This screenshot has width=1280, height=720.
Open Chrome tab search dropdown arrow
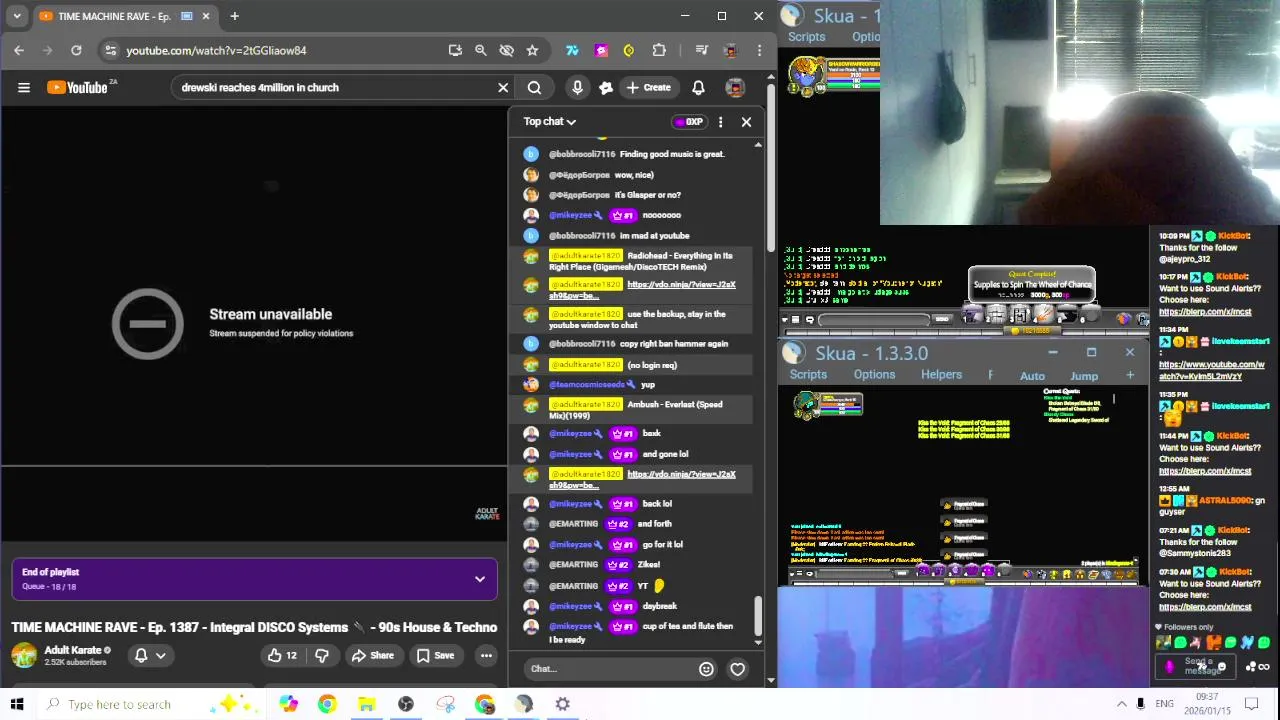coord(16,16)
